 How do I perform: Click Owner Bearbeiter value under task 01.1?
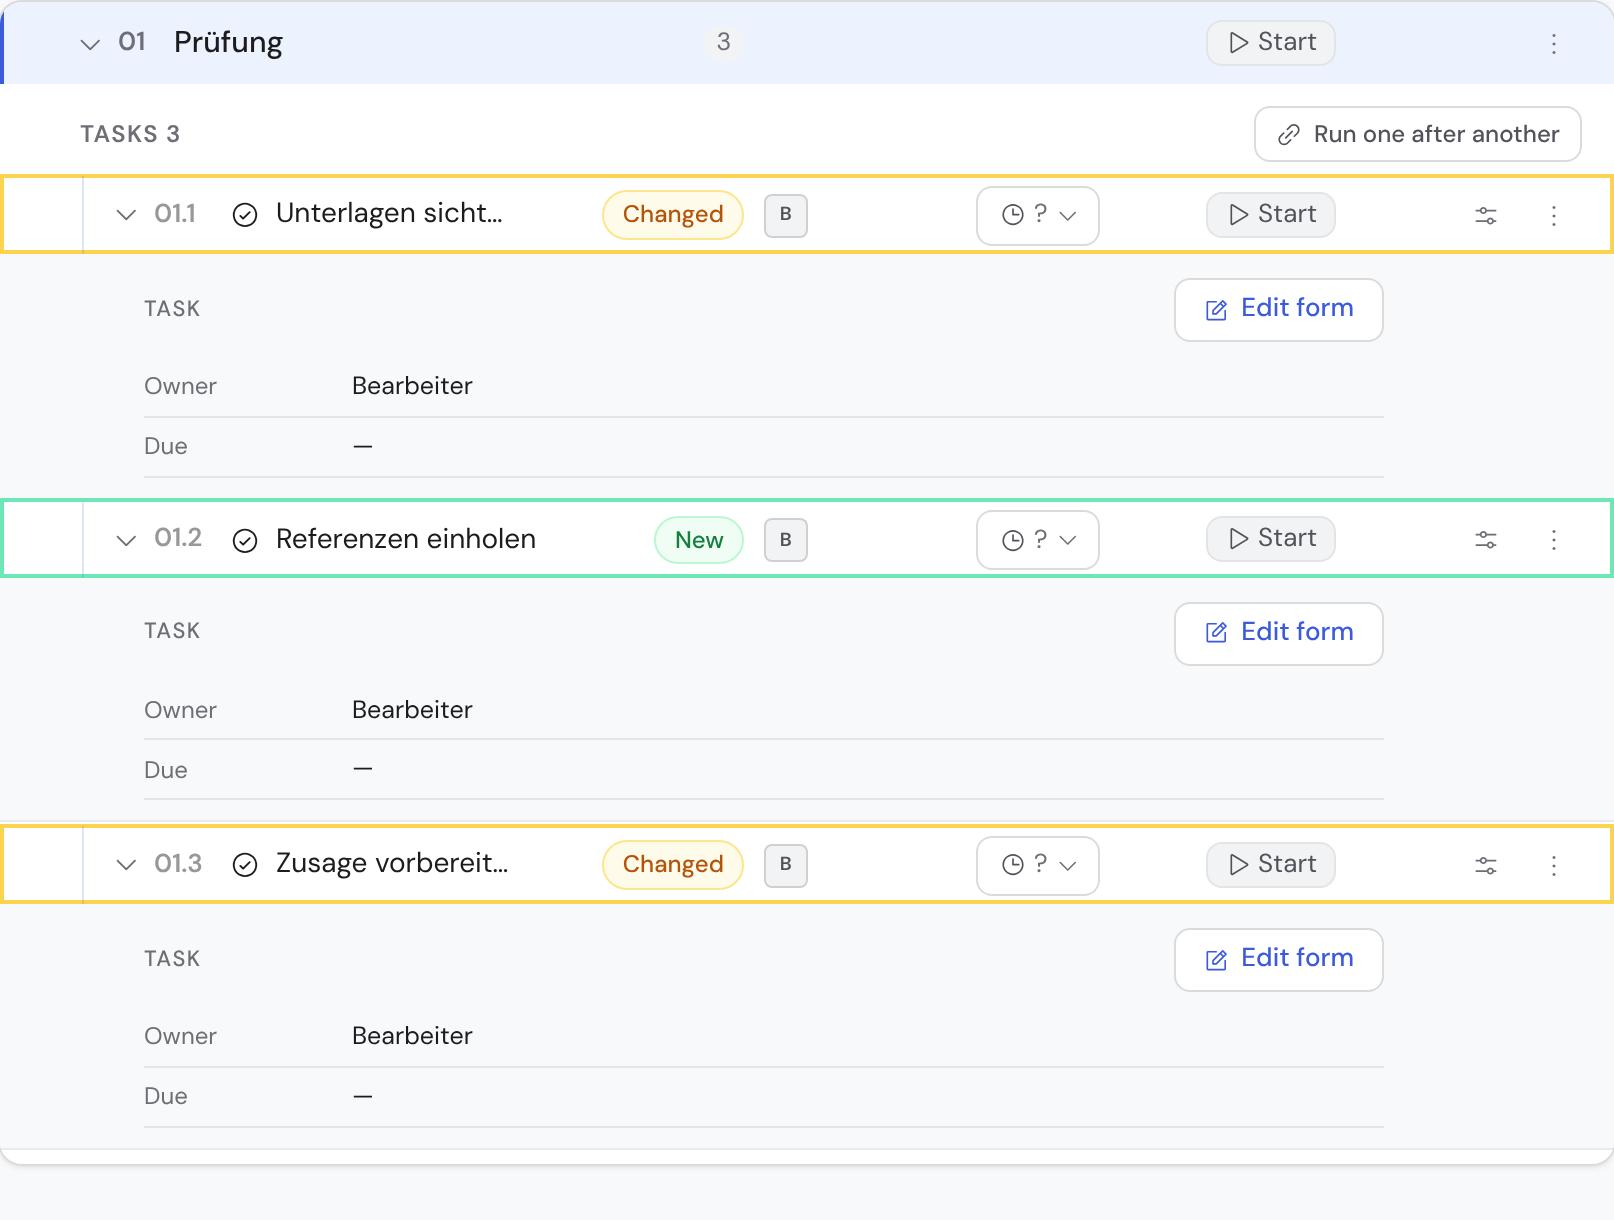pyautogui.click(x=412, y=386)
